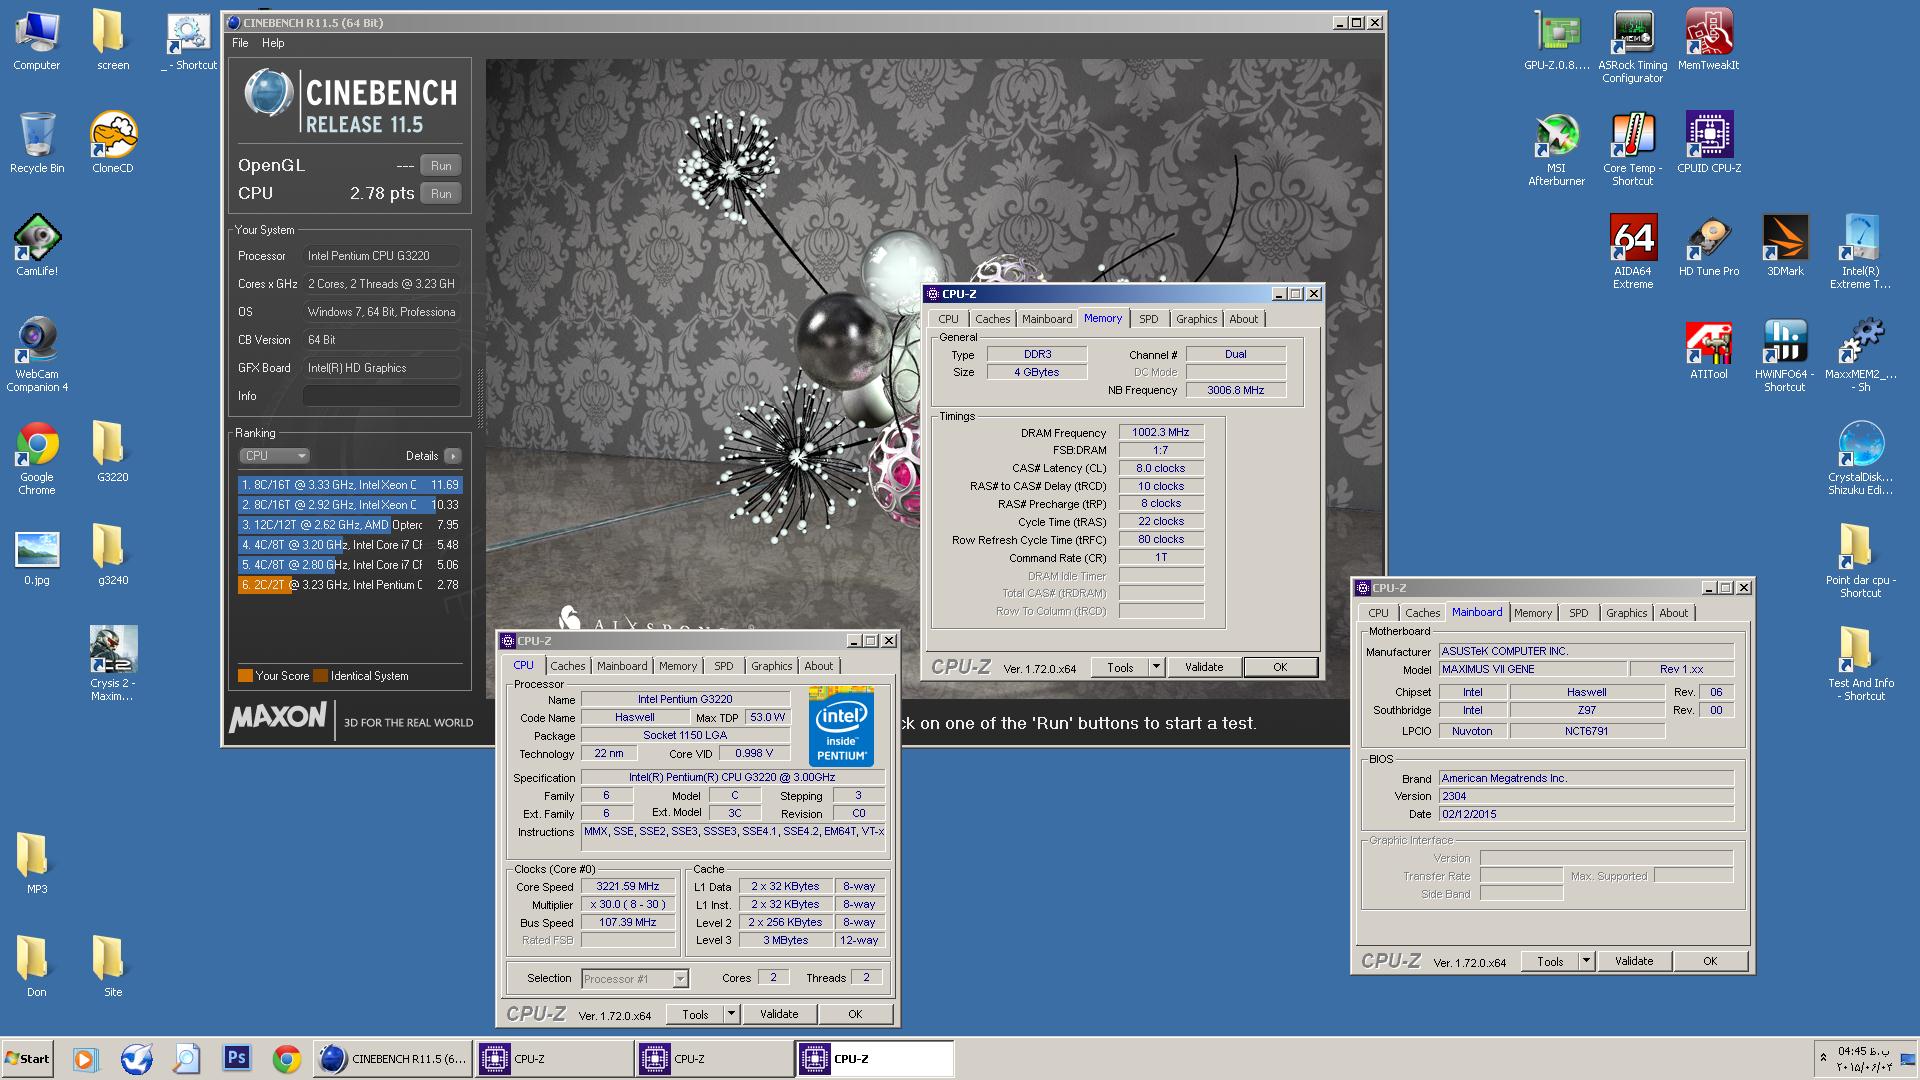The height and width of the screenshot is (1080, 1920).
Task: Launch the MemTweakIt desktop icon
Action: click(1708, 40)
